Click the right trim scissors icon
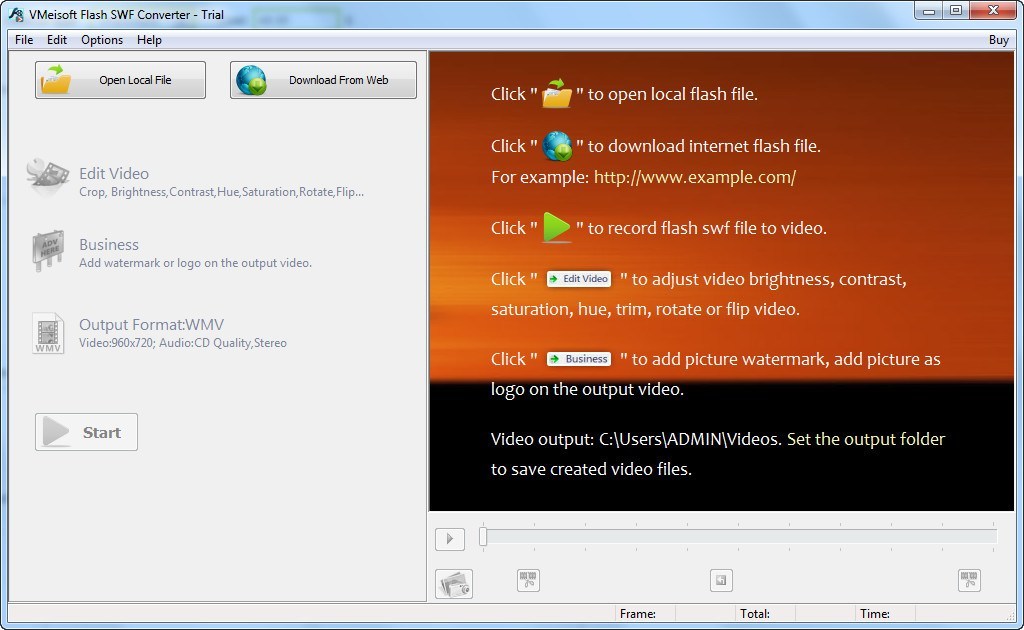1024x630 pixels. (x=968, y=580)
